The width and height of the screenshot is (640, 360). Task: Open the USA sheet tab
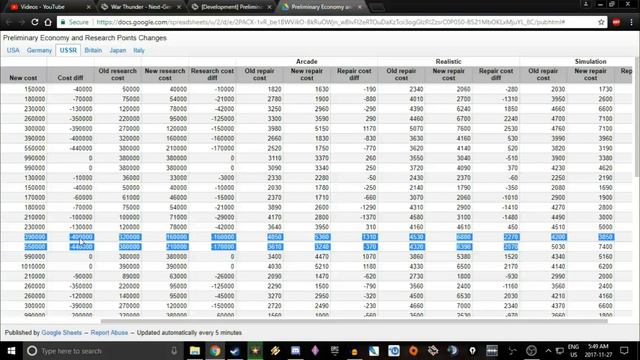coord(13,50)
